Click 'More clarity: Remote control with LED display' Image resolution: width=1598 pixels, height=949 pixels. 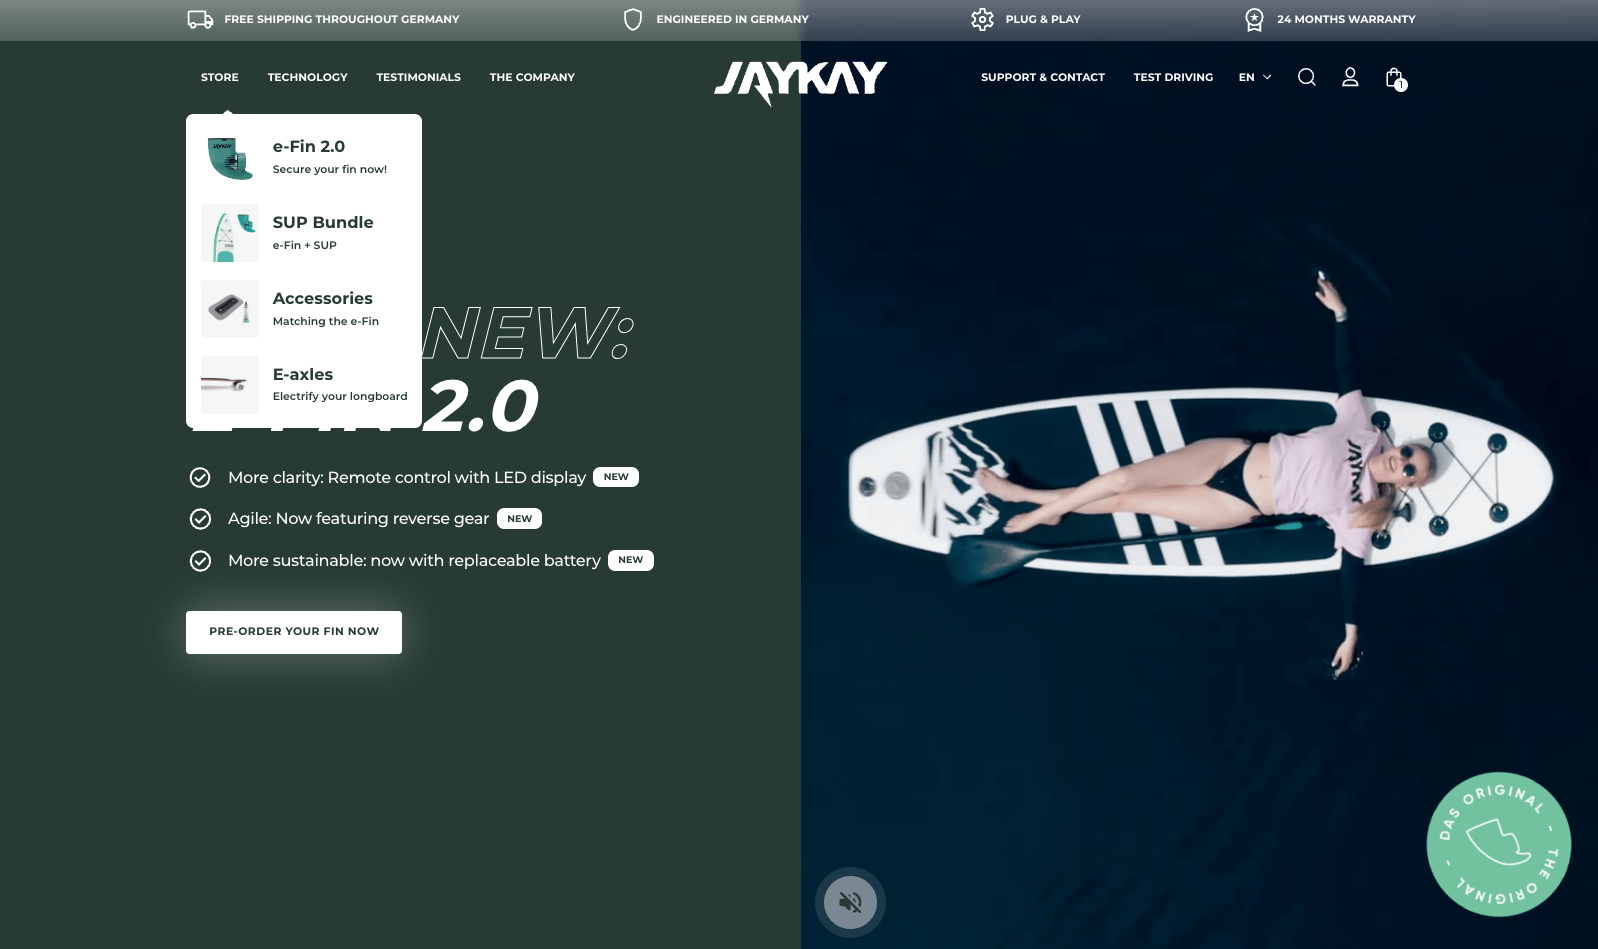click(407, 478)
